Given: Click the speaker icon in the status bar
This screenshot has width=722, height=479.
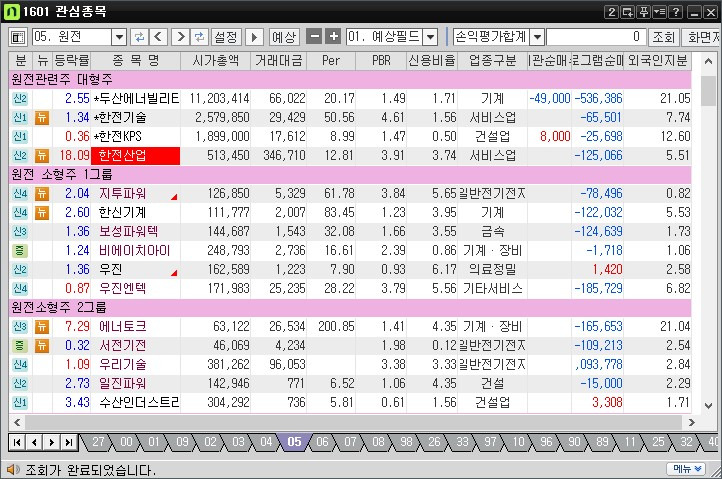Looking at the screenshot, I should click(13, 470).
